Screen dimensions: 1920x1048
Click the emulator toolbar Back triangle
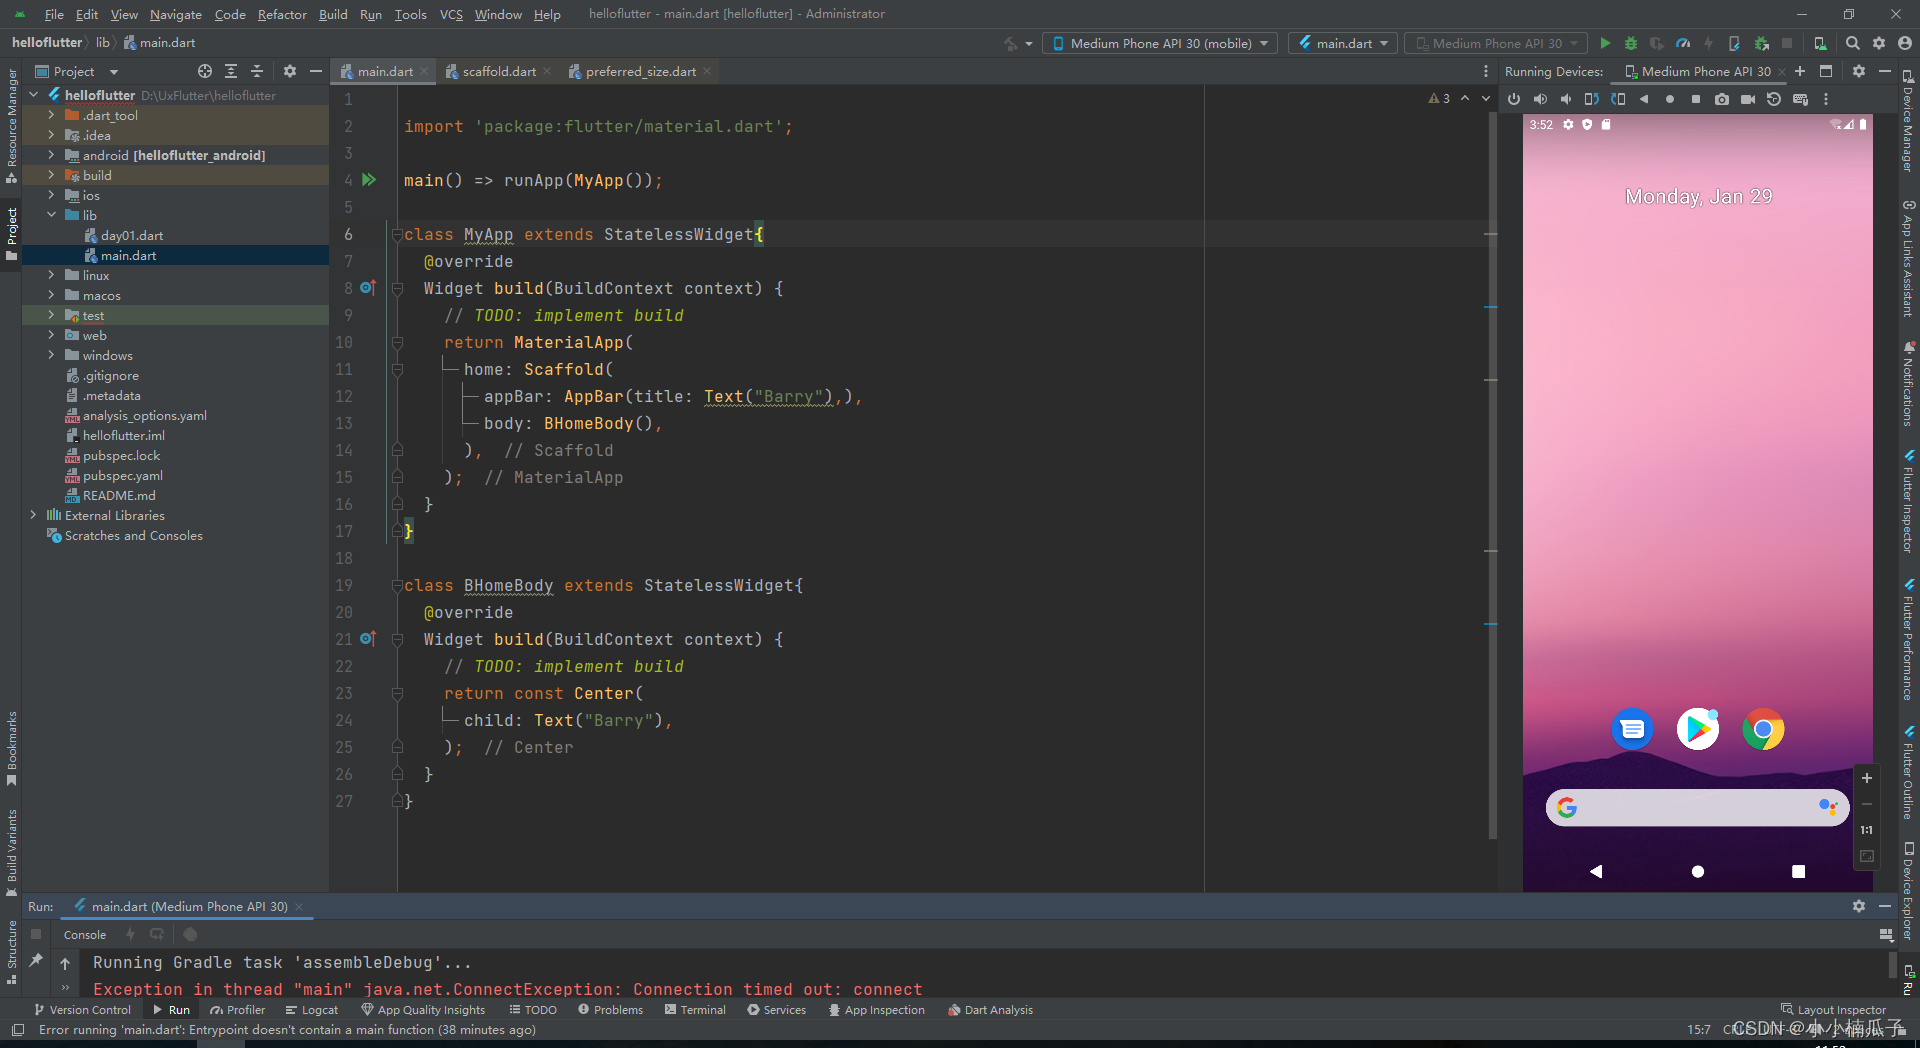click(1644, 99)
